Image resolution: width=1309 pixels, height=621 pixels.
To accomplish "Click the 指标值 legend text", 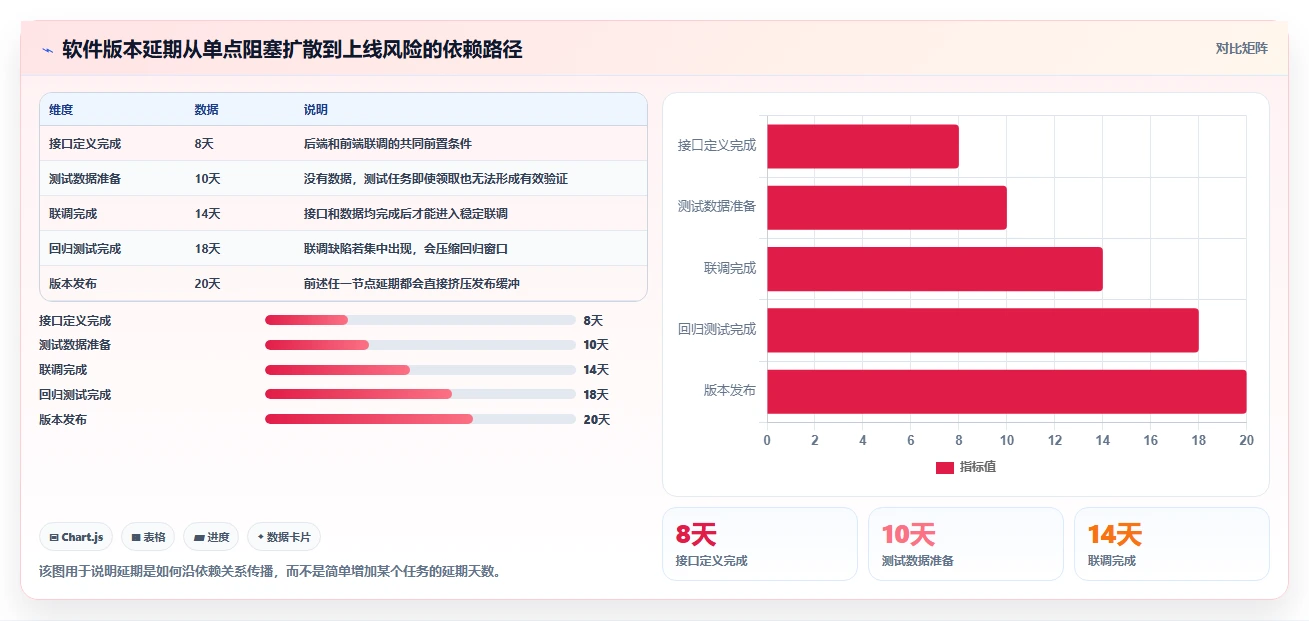I will (x=978, y=467).
